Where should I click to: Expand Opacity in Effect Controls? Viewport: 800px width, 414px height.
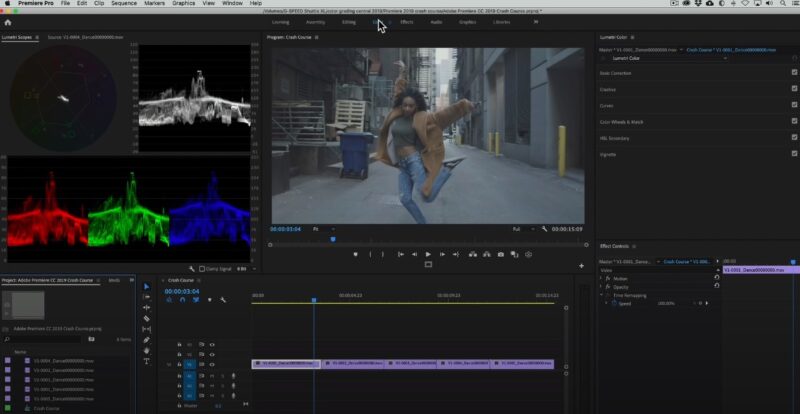tap(601, 286)
